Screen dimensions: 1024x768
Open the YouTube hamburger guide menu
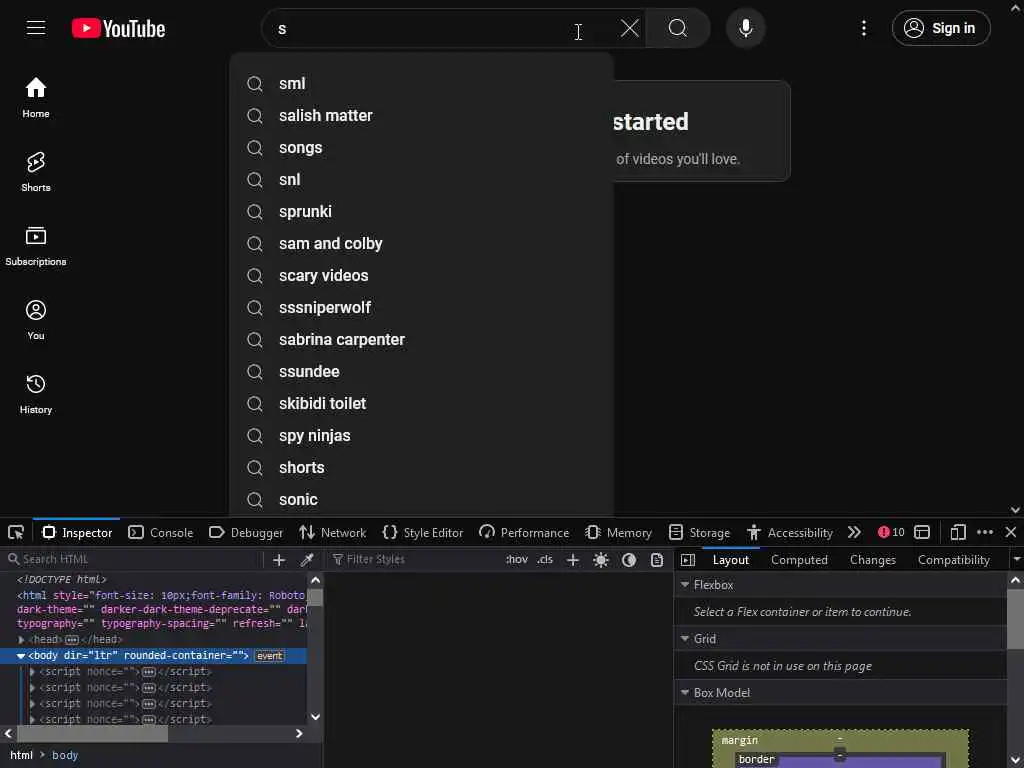tap(36, 28)
